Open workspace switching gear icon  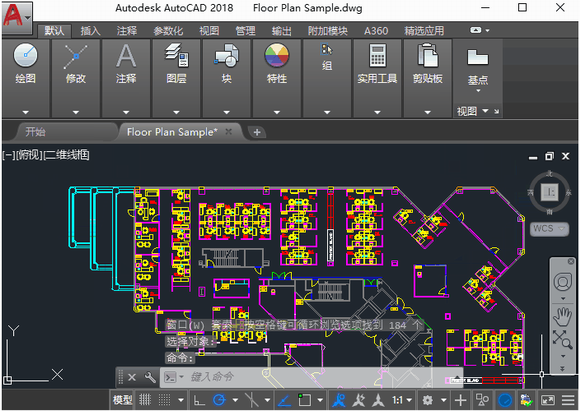coord(428,400)
